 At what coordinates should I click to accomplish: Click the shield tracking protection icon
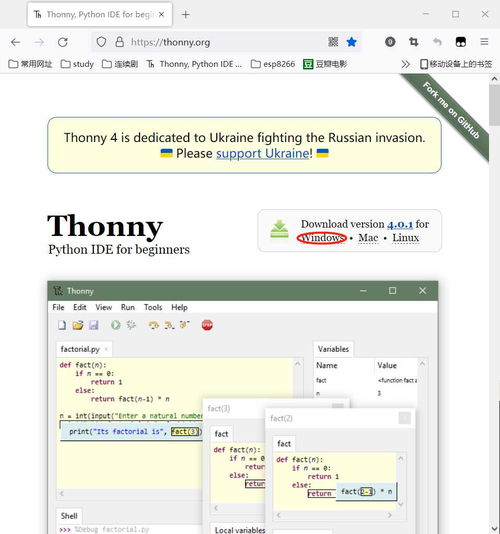101,42
